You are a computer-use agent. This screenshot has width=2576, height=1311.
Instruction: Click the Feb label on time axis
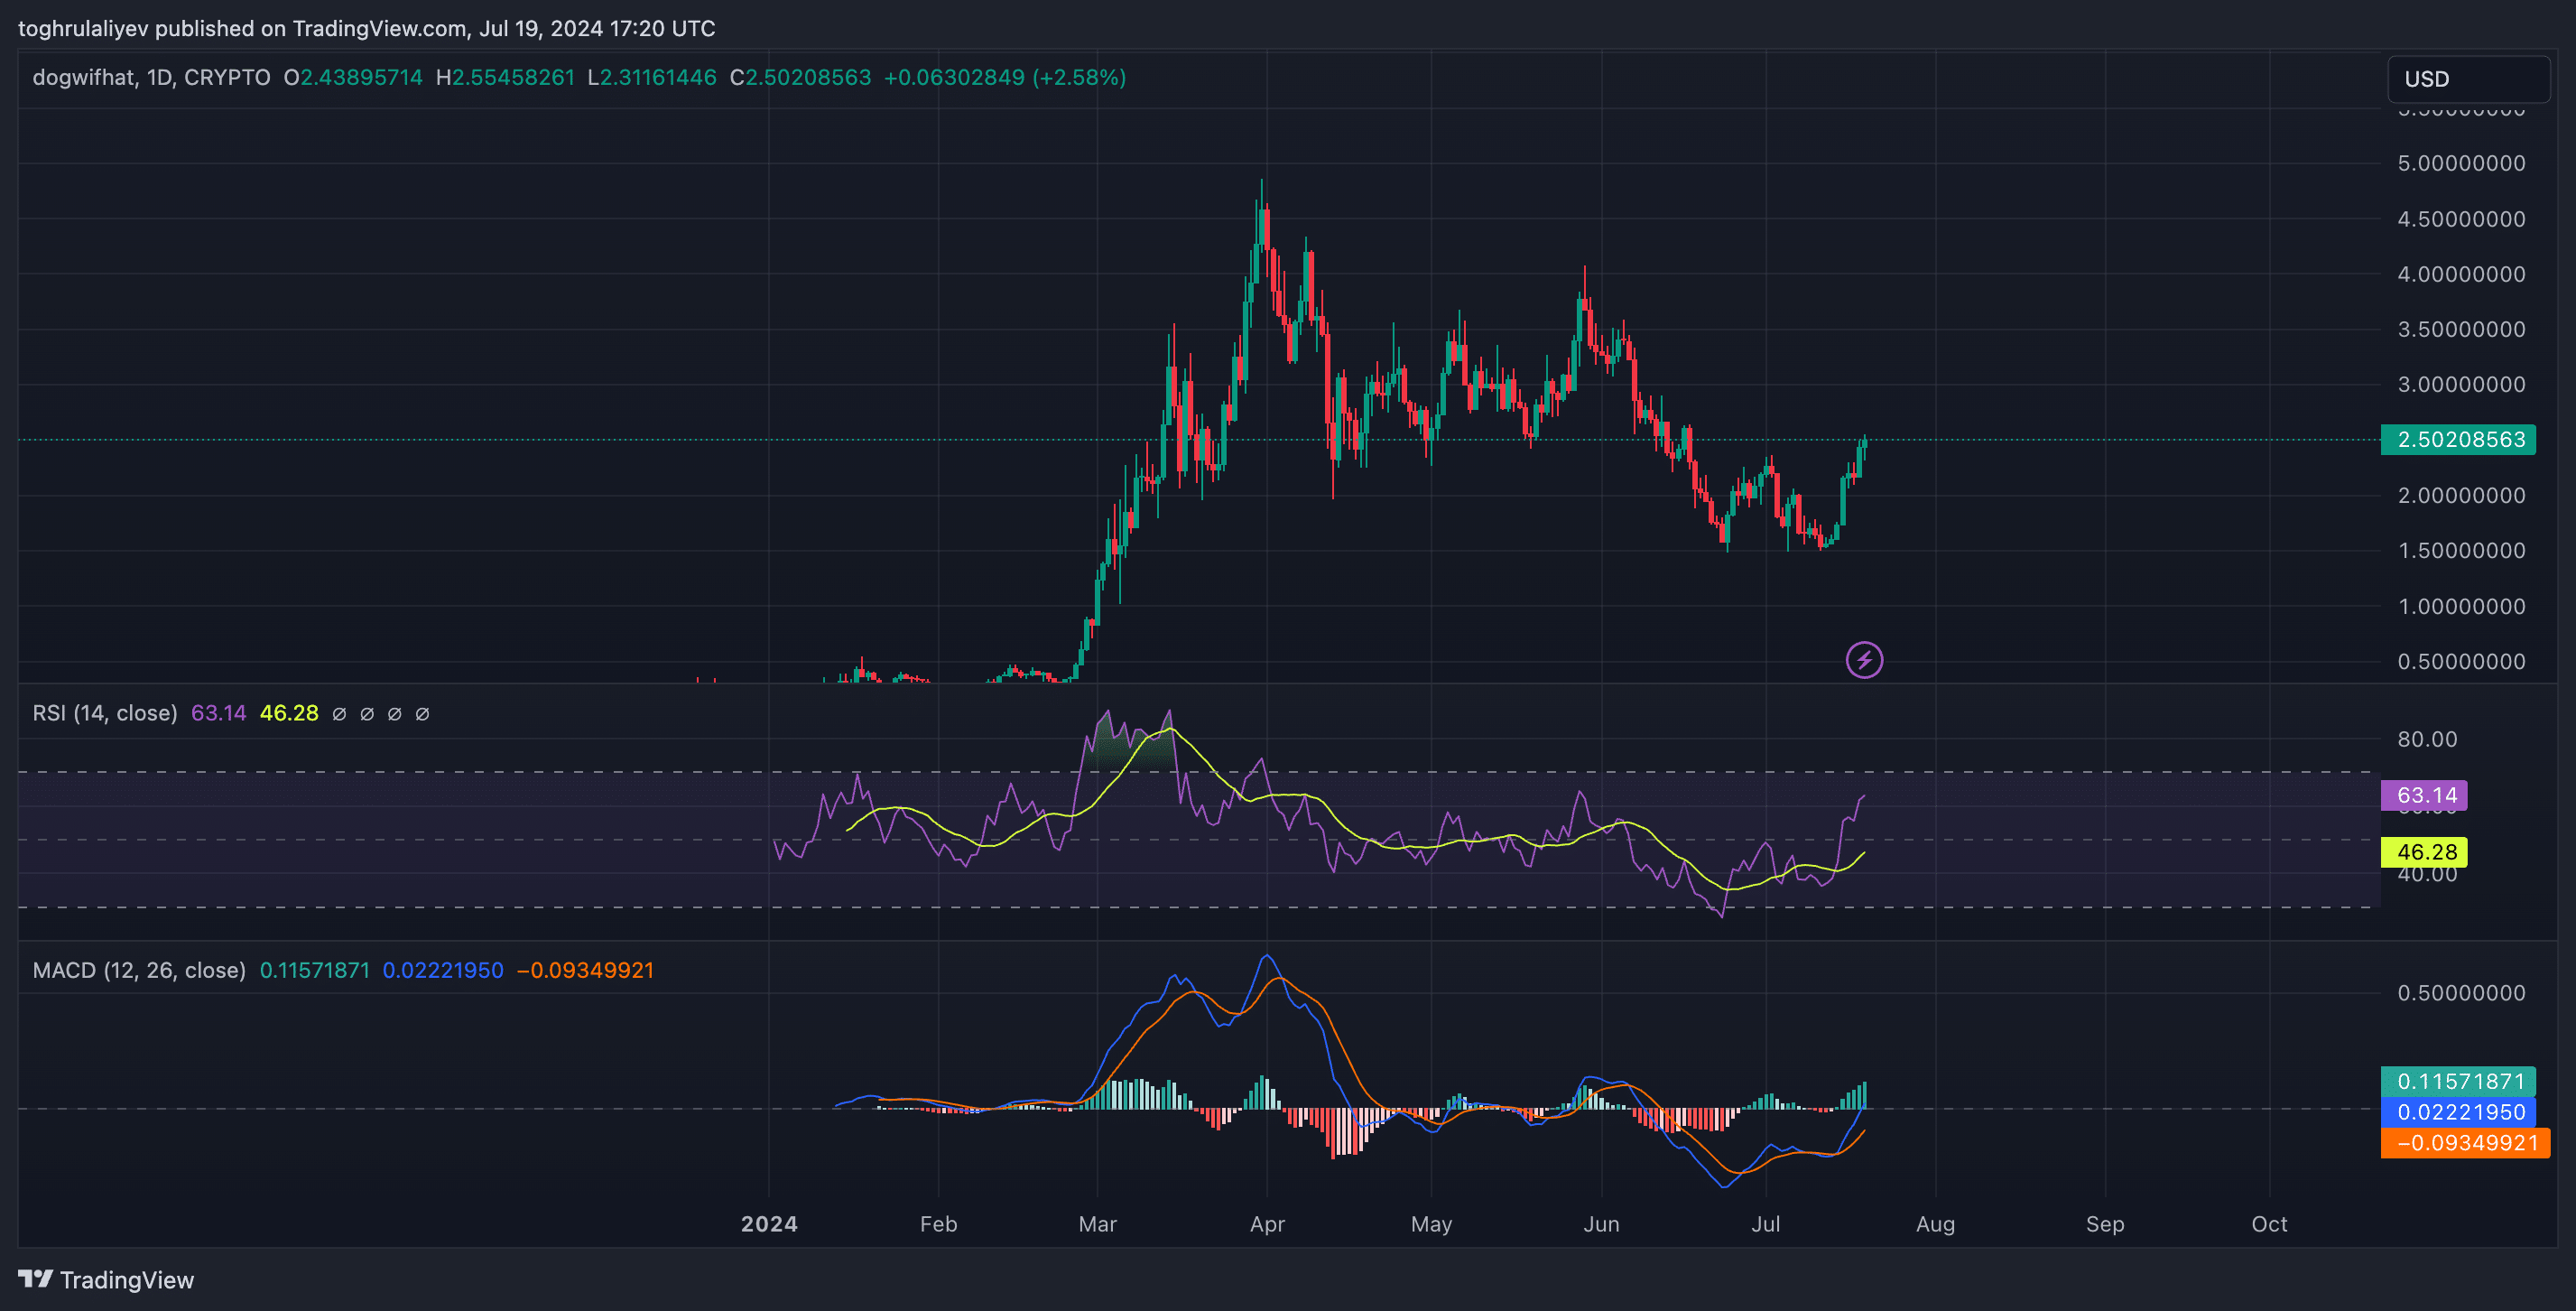938,1224
